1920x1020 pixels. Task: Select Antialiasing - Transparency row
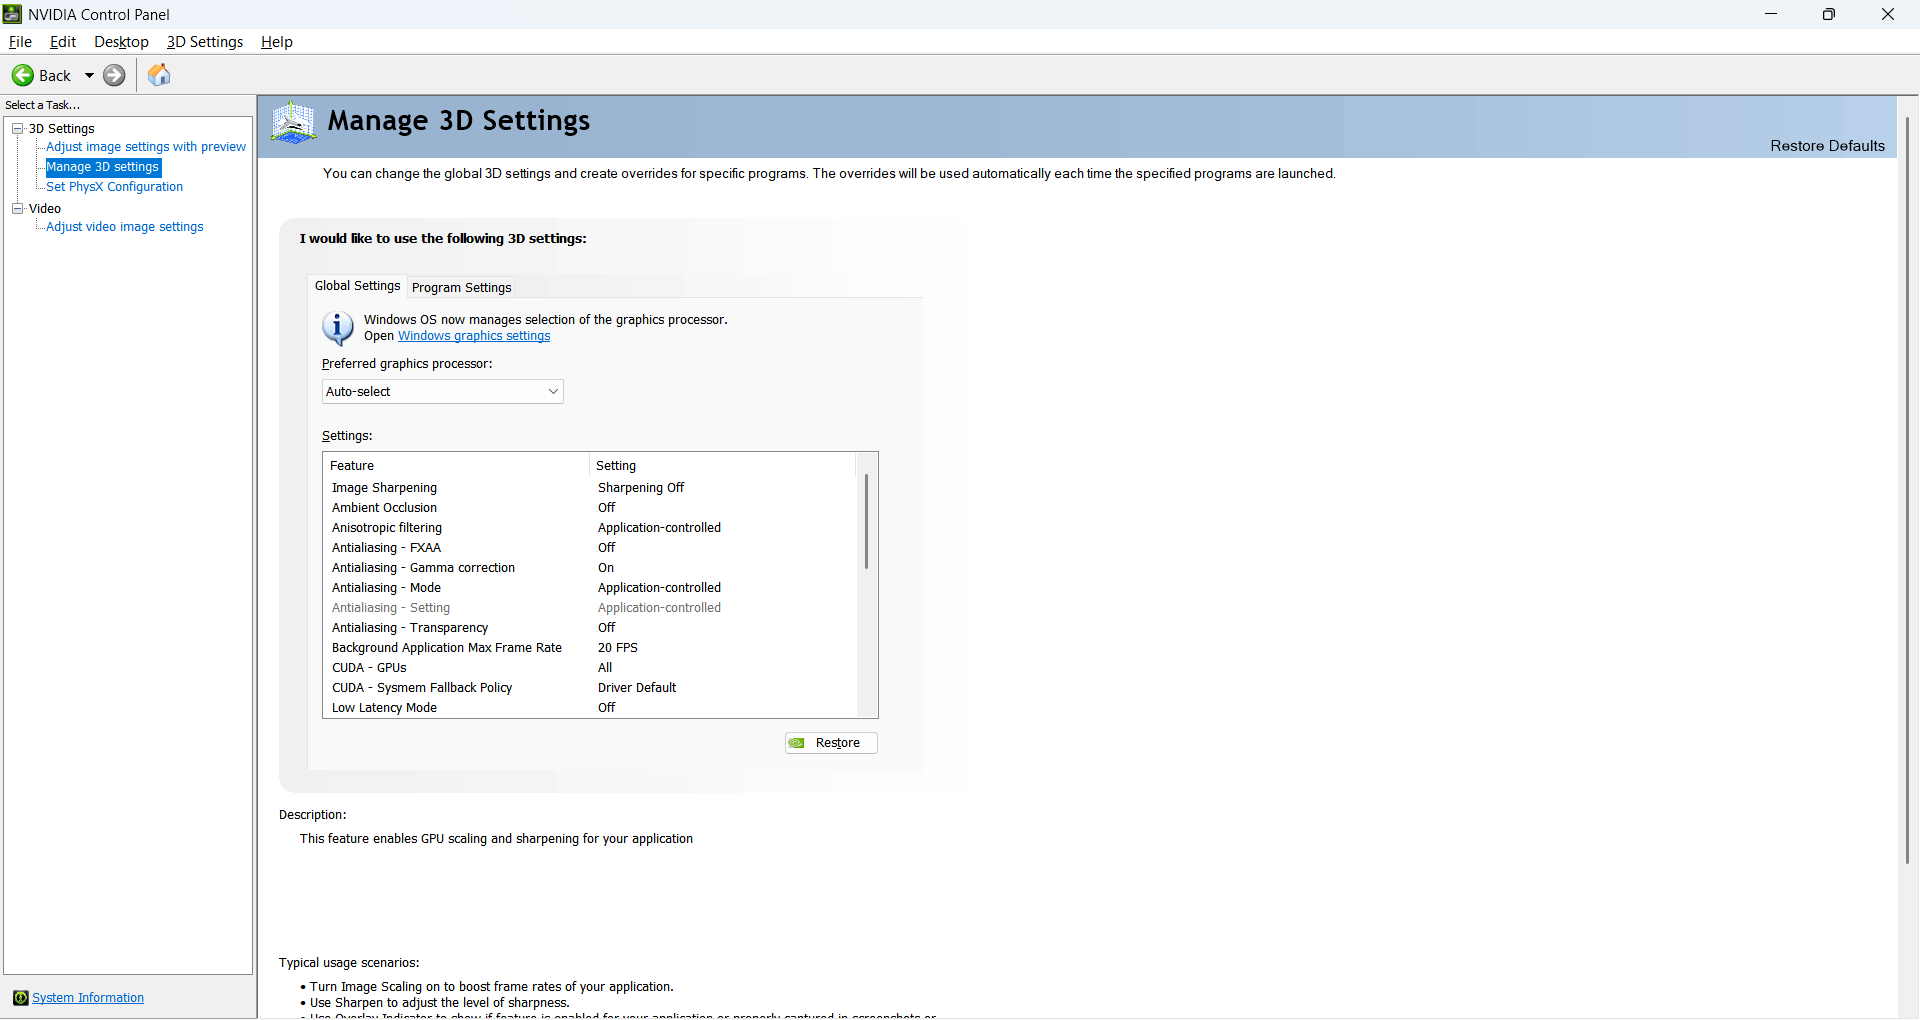590,628
